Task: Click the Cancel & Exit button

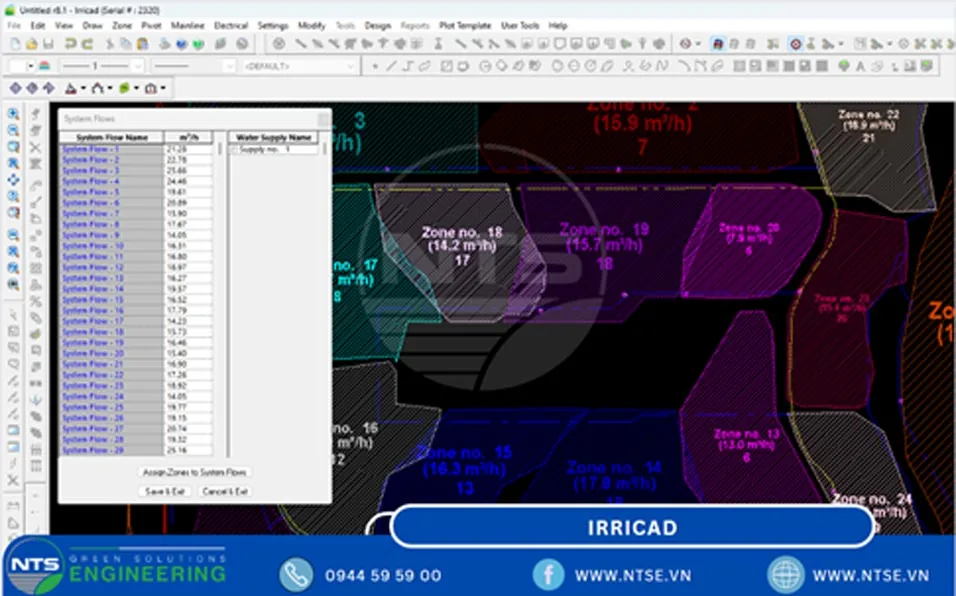Action: point(225,491)
